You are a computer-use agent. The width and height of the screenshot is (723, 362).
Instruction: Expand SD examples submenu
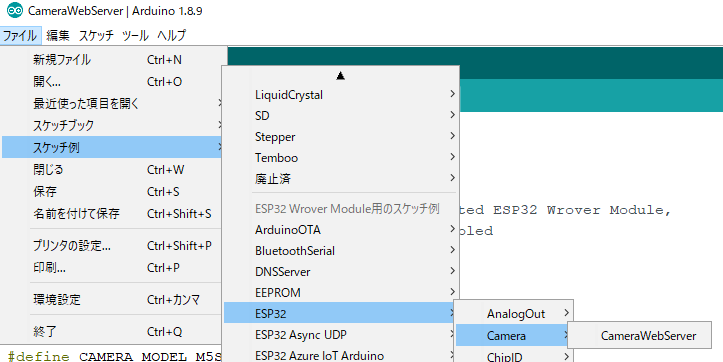pos(340,116)
